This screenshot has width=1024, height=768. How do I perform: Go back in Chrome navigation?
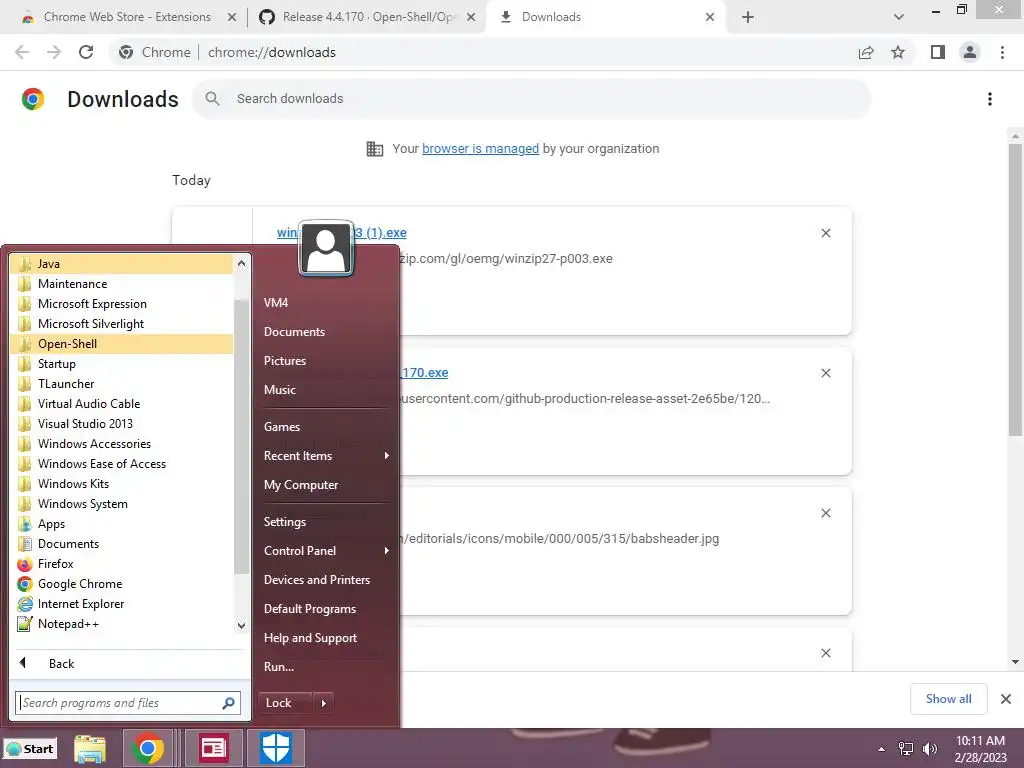point(22,52)
